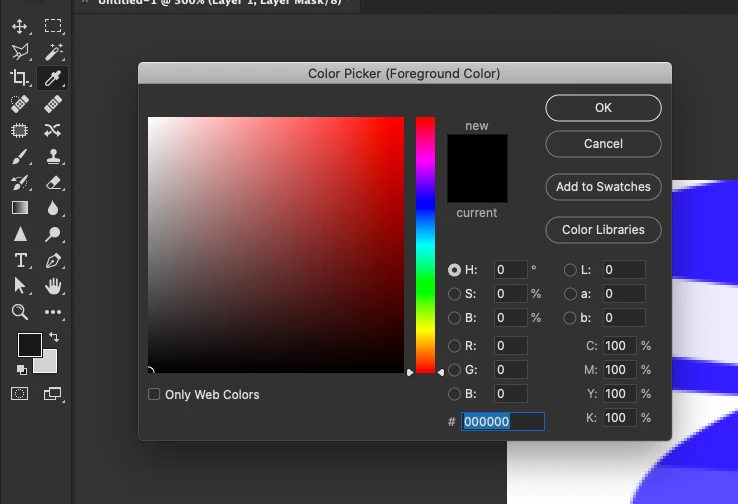Click the R red value field
This screenshot has height=504, width=738.
pos(511,346)
